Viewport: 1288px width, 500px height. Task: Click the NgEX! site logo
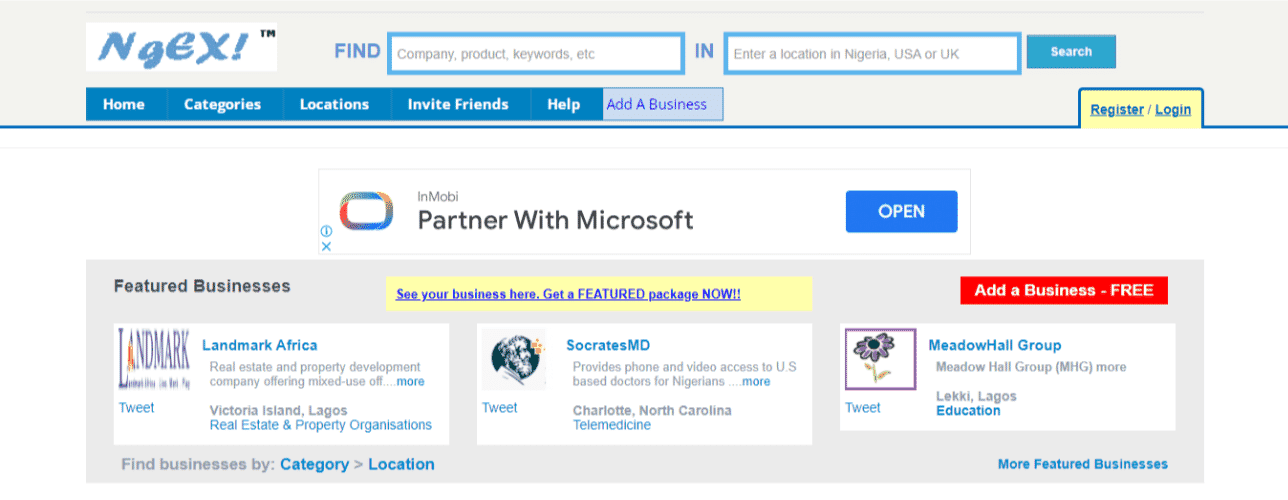tap(181, 47)
